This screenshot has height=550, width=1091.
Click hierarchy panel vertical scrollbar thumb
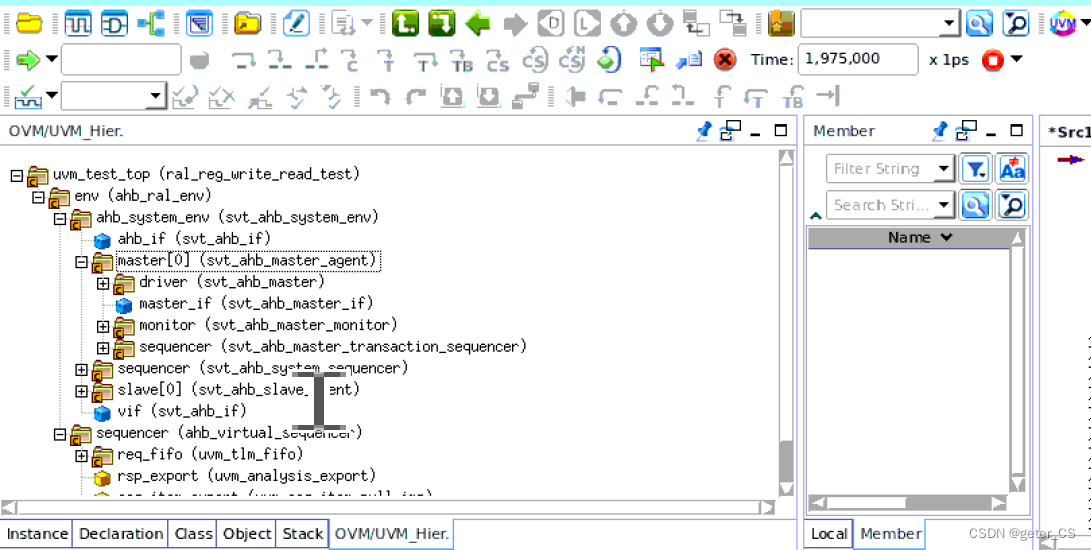tap(786, 460)
